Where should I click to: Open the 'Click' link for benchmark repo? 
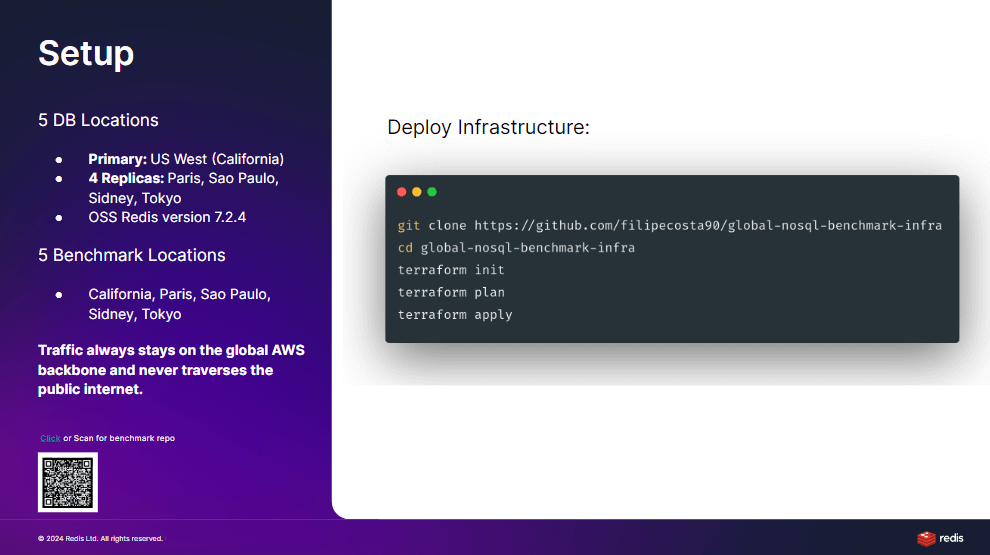coord(51,438)
